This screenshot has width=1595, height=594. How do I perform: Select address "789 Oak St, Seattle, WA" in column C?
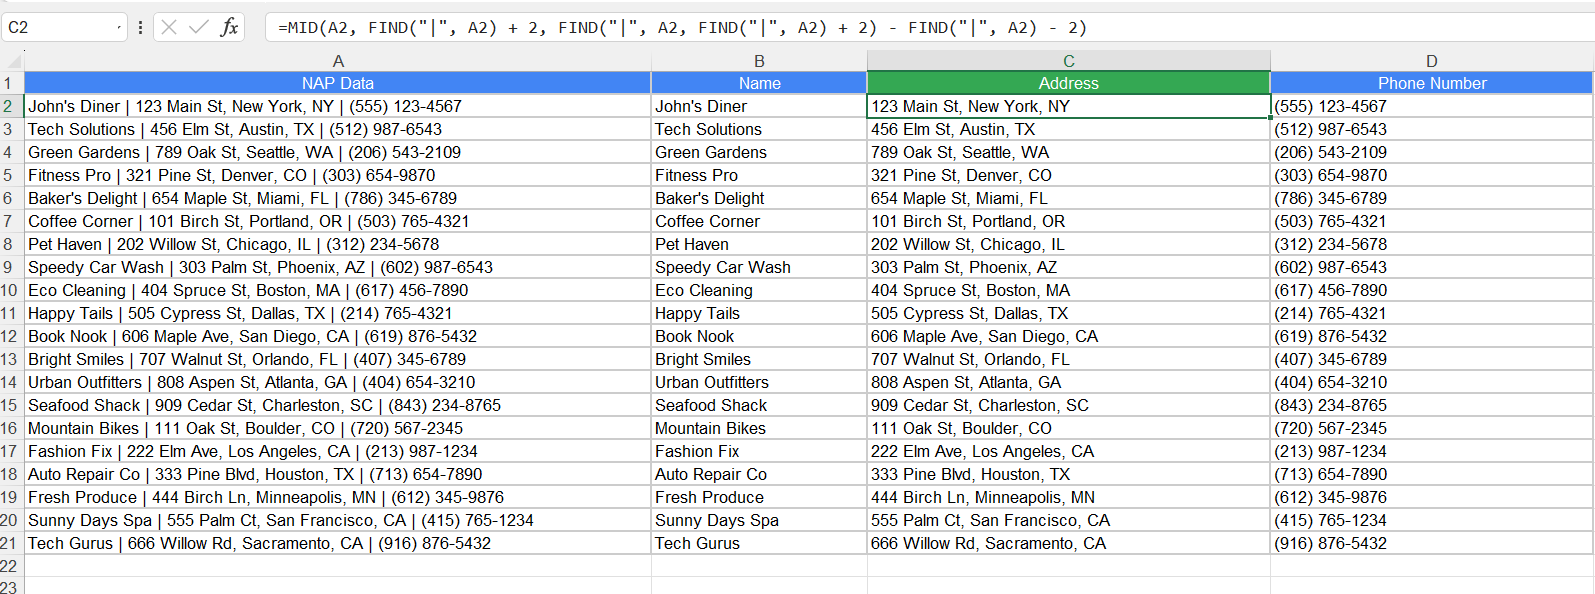pyautogui.click(x=1069, y=152)
